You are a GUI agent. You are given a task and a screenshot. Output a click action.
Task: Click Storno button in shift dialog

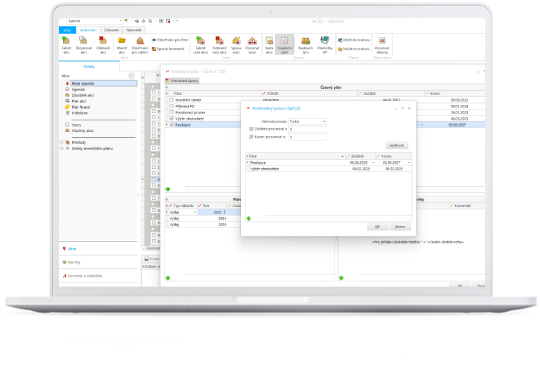(400, 227)
